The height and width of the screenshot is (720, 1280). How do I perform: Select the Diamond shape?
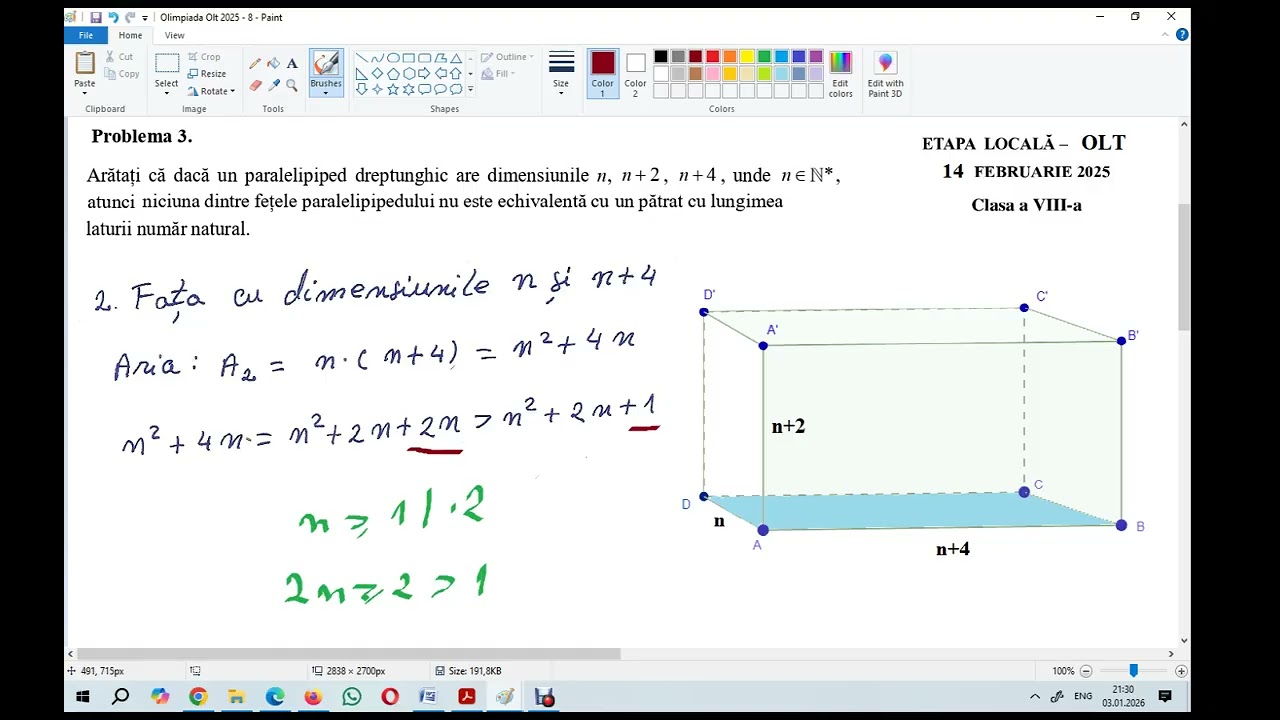pos(377,74)
